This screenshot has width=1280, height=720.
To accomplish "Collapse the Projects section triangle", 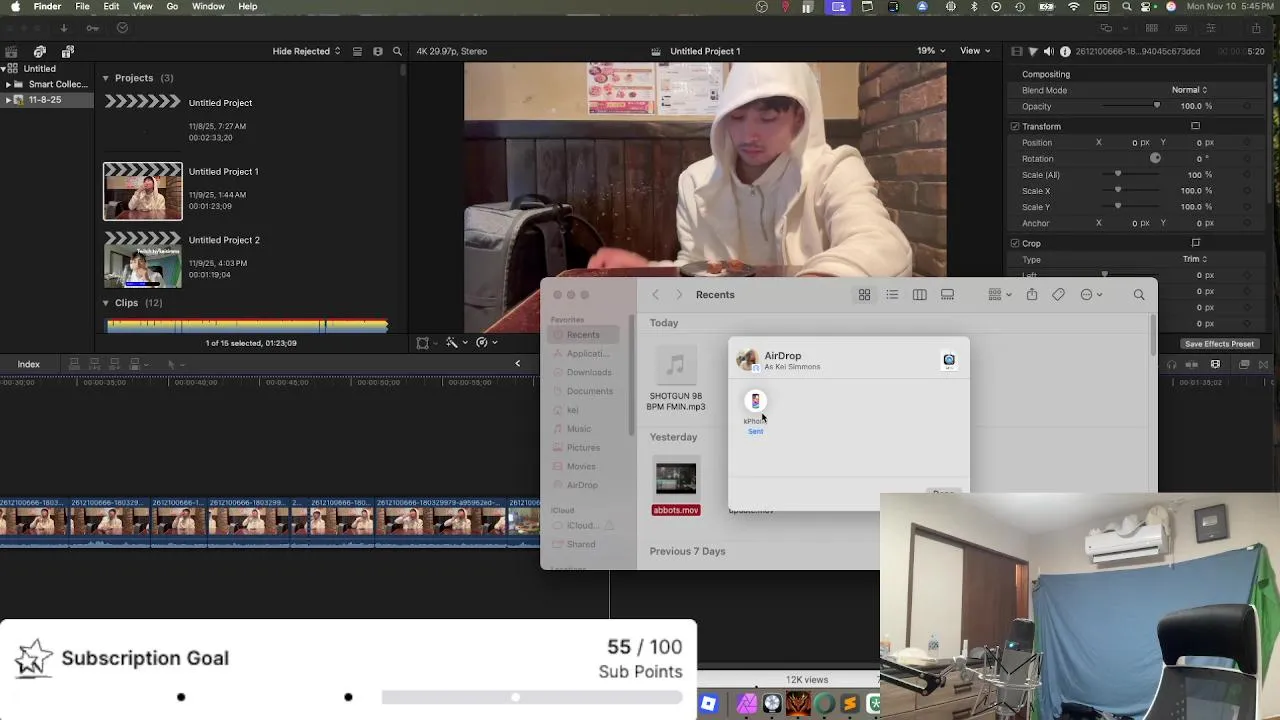I will (106, 78).
